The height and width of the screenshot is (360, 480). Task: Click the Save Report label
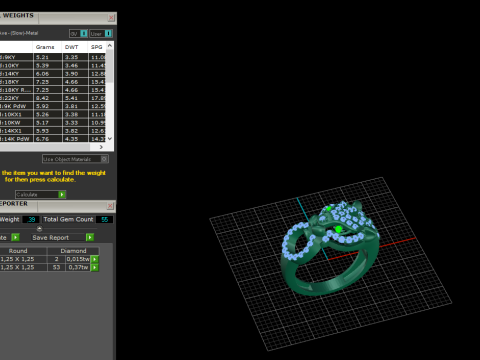[51, 238]
